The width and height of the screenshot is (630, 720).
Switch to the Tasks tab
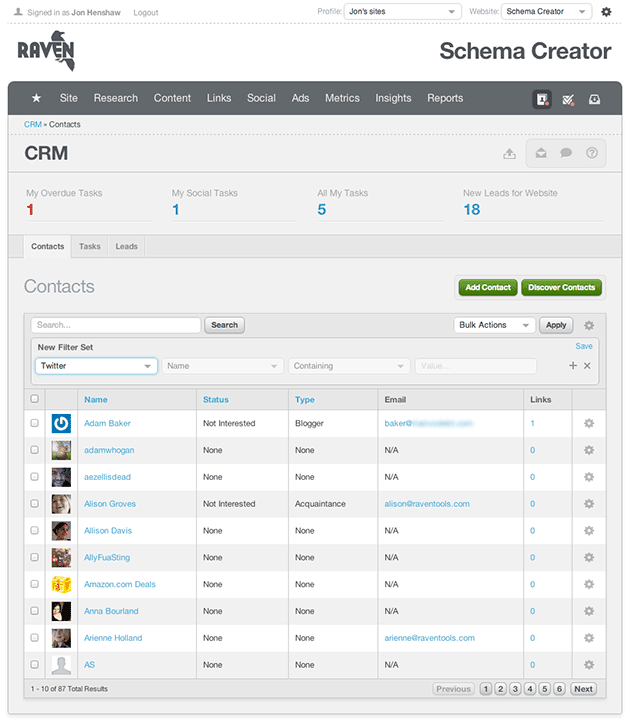pos(90,247)
